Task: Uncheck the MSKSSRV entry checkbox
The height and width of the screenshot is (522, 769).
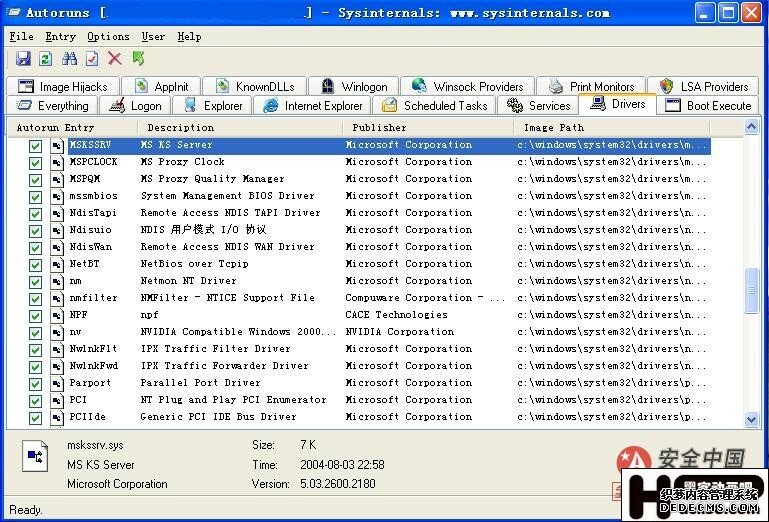Action: pos(35,146)
